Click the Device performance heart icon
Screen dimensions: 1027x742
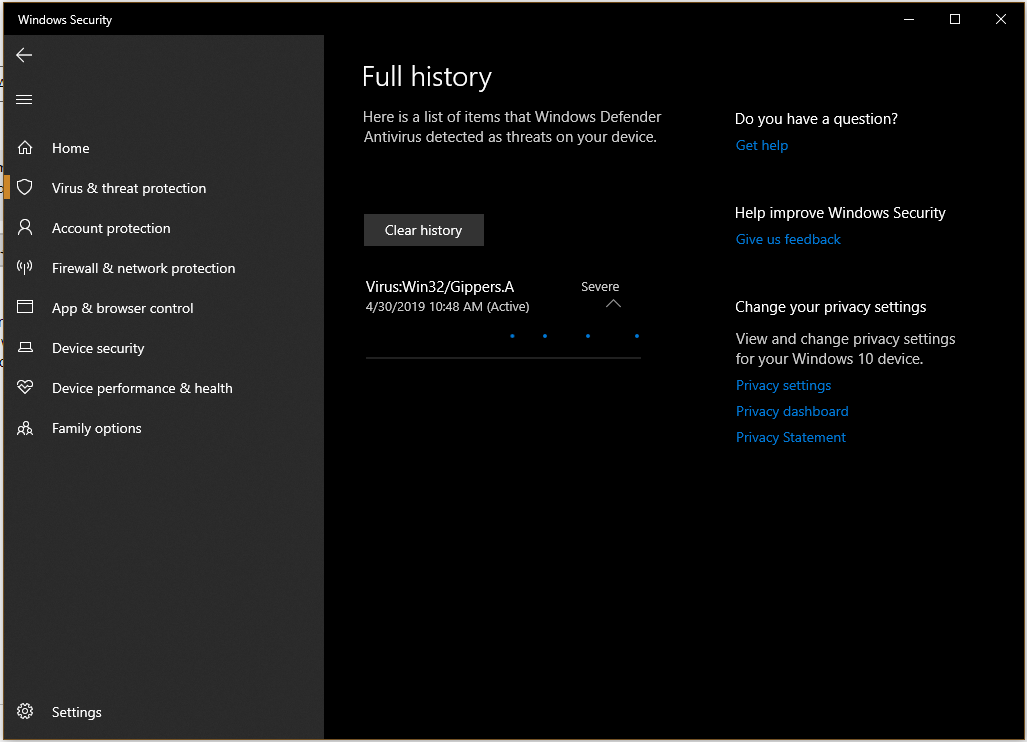click(25, 387)
